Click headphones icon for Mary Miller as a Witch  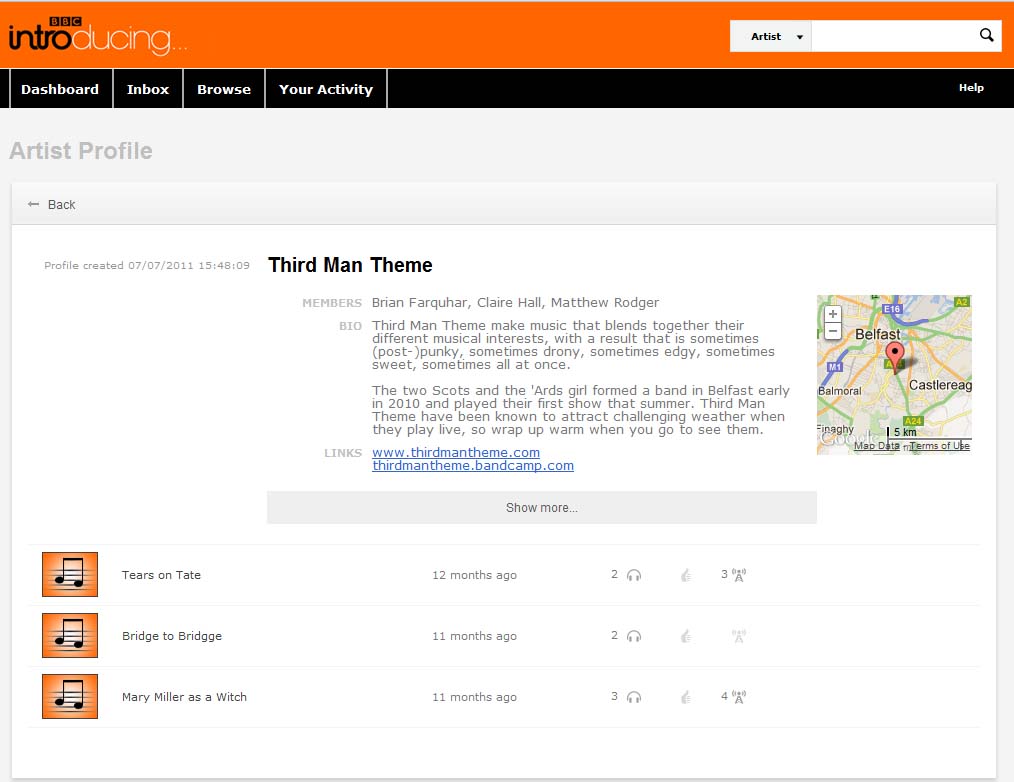[633, 697]
